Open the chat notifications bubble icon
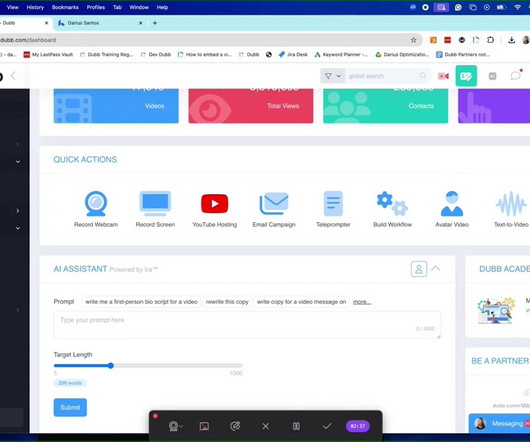 pos(516,76)
